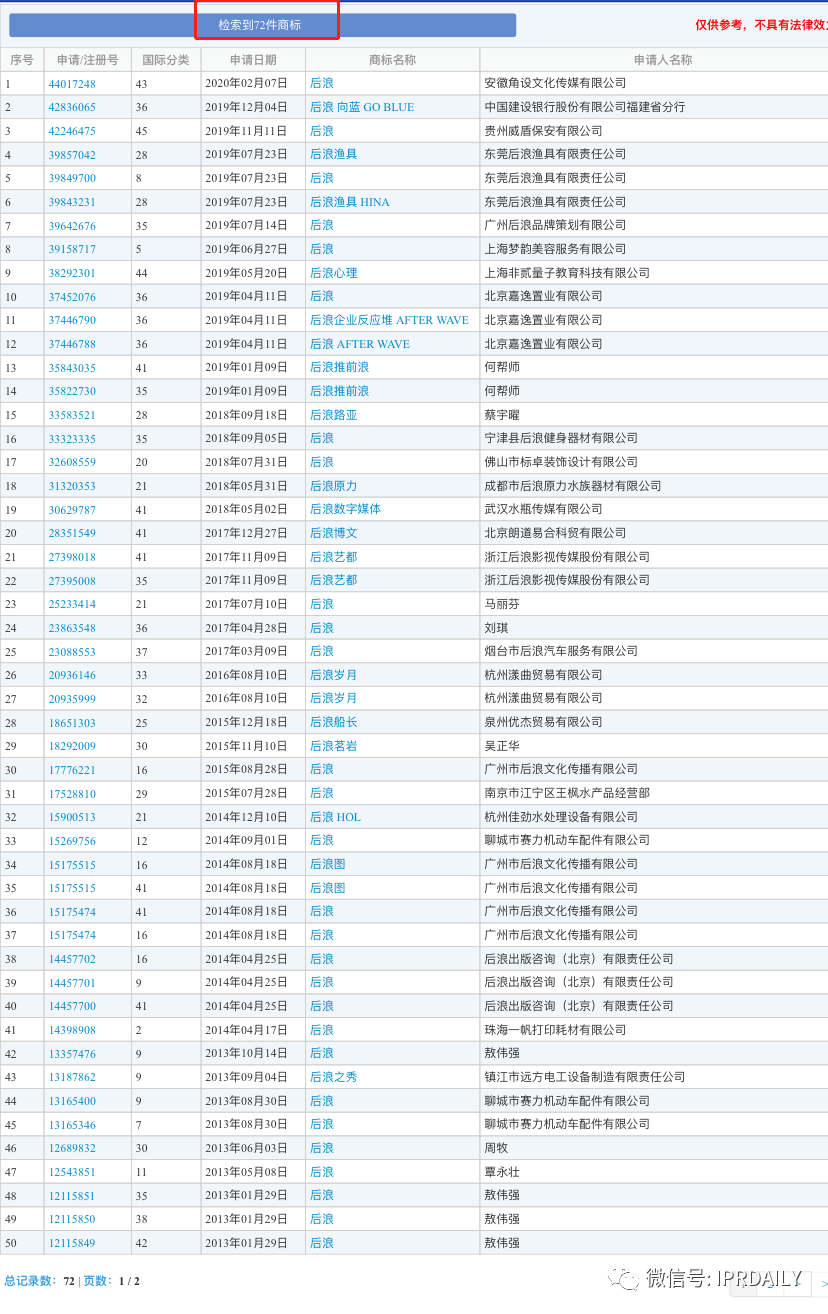Viewport: 828px width, 1314px height.
Task: Open application number 33583521
Action: coord(72,415)
